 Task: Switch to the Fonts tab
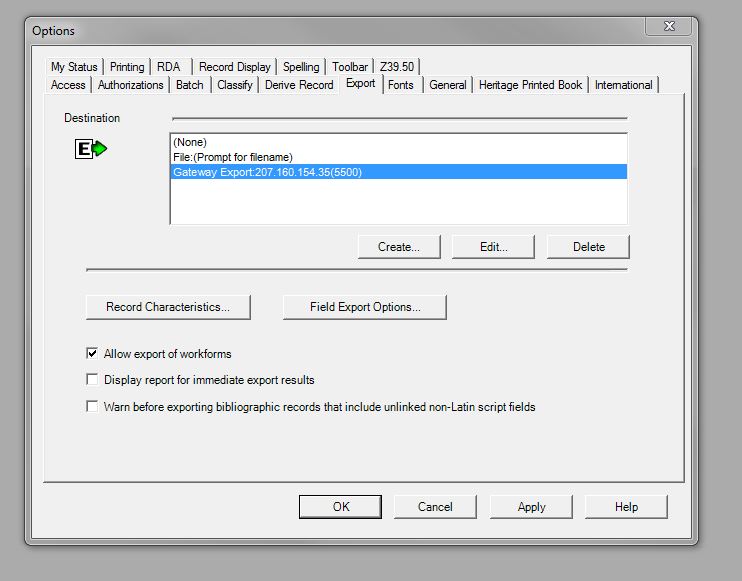point(401,85)
